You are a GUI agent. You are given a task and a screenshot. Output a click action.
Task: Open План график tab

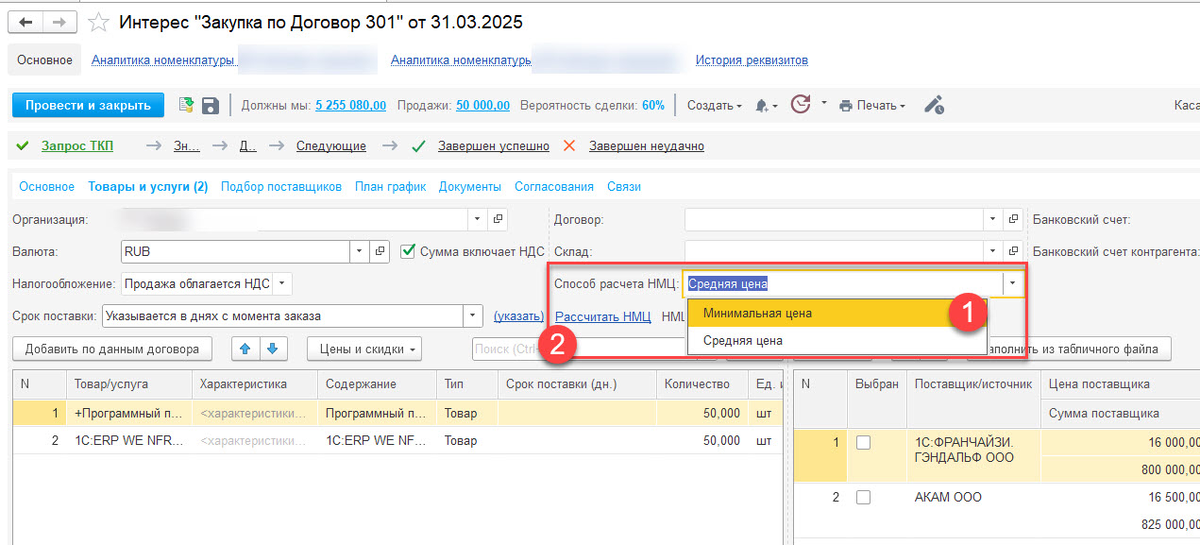click(x=390, y=186)
